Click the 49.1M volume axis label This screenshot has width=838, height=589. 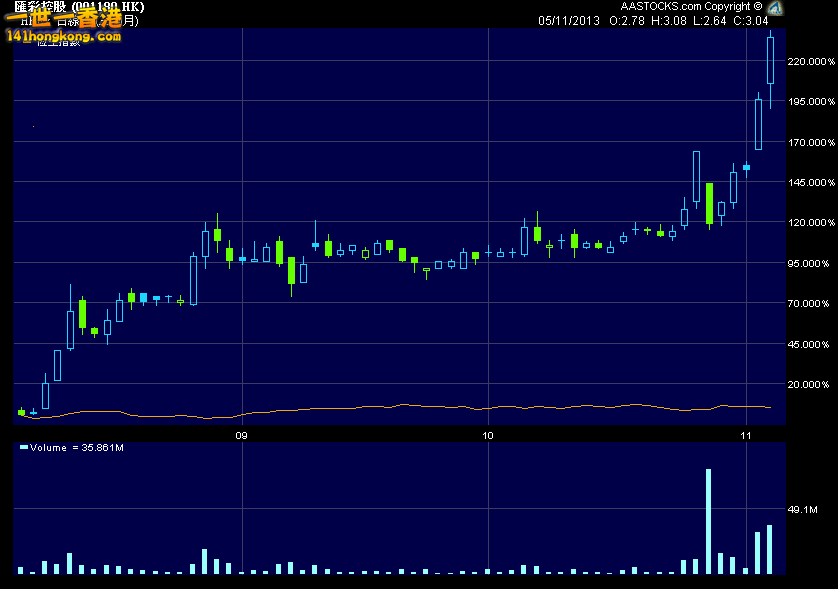click(x=803, y=509)
